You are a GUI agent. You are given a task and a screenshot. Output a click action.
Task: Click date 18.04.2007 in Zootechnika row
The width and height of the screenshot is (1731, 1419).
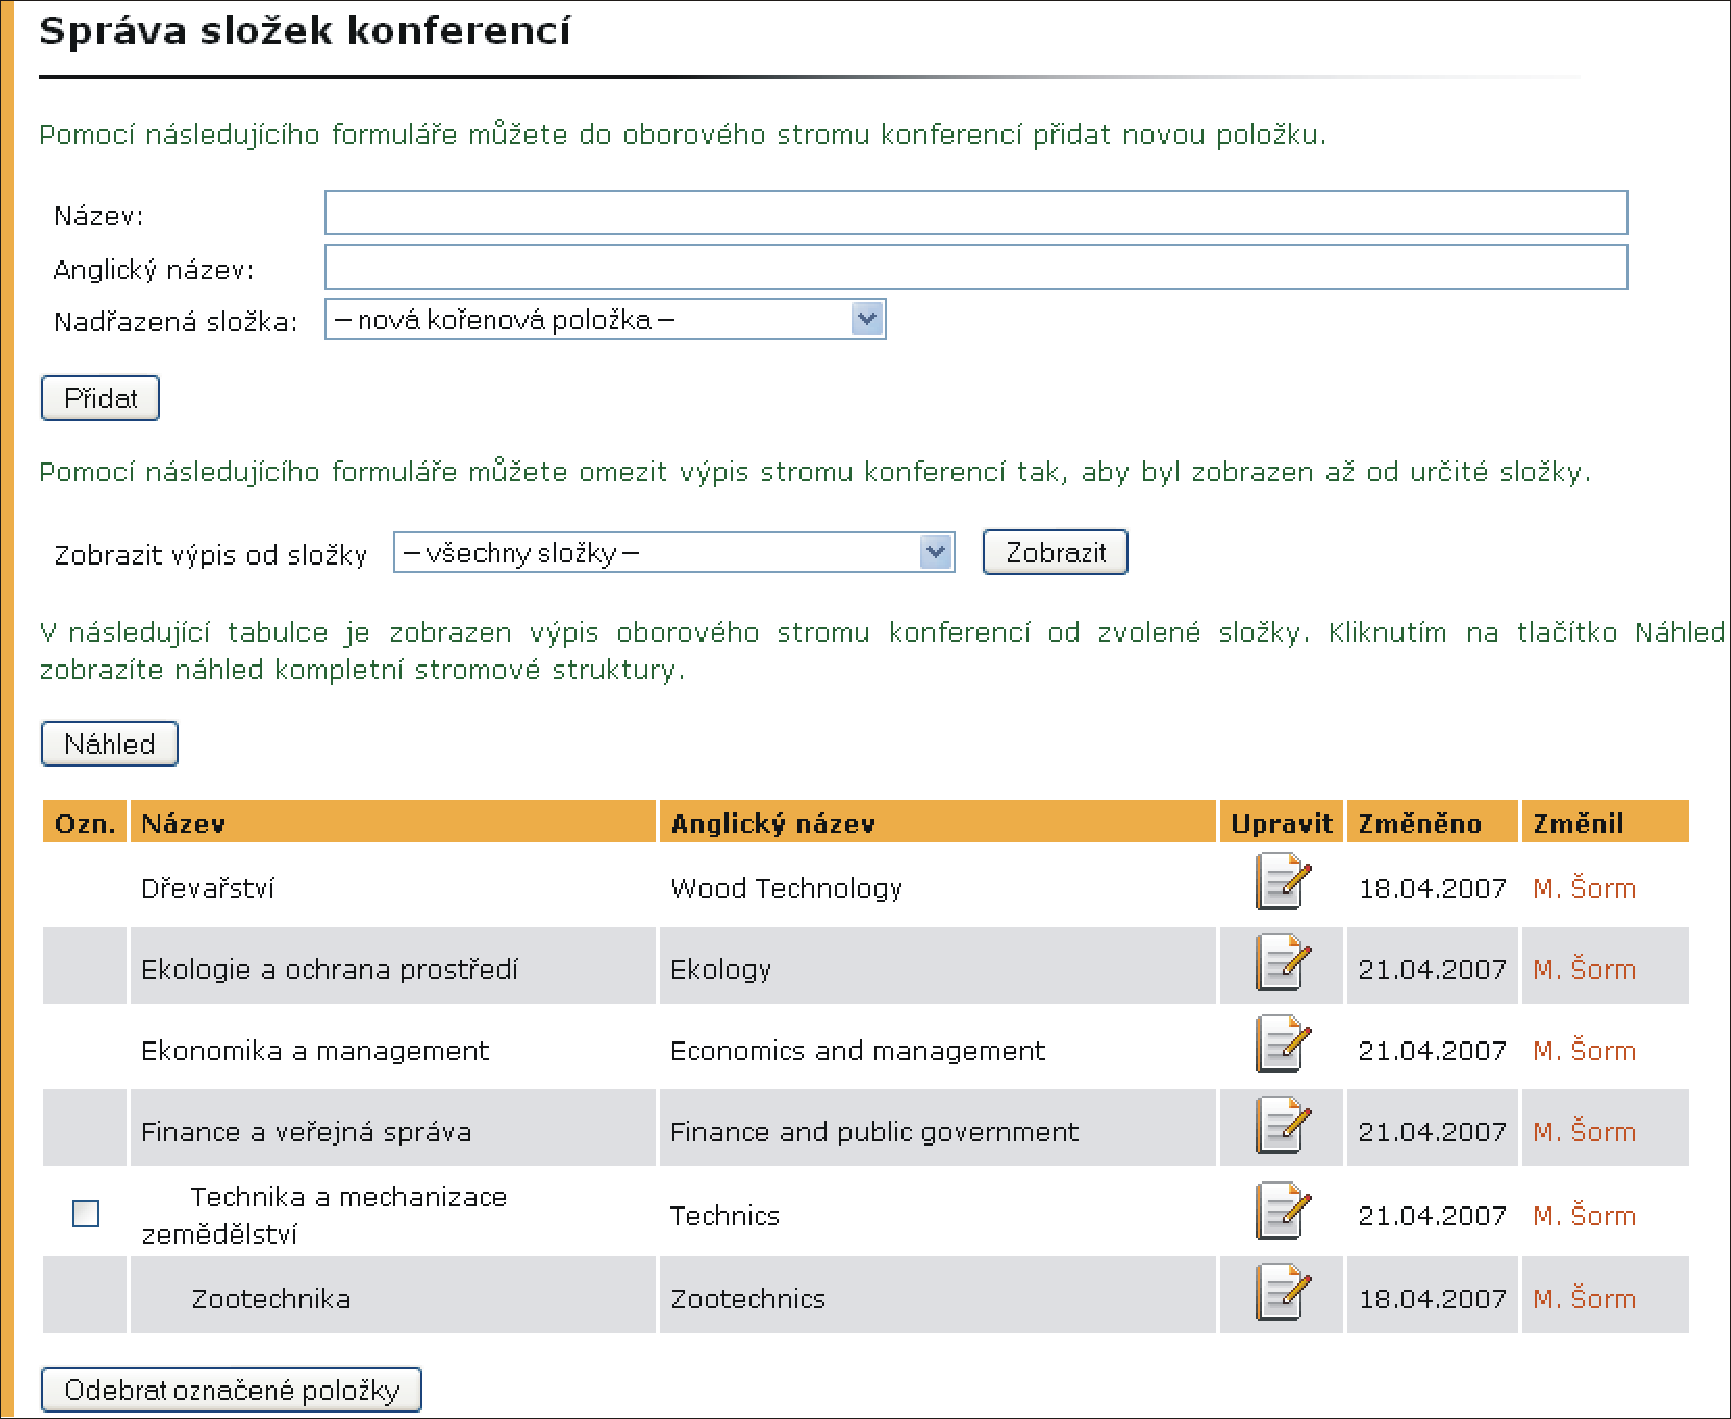[1432, 1299]
